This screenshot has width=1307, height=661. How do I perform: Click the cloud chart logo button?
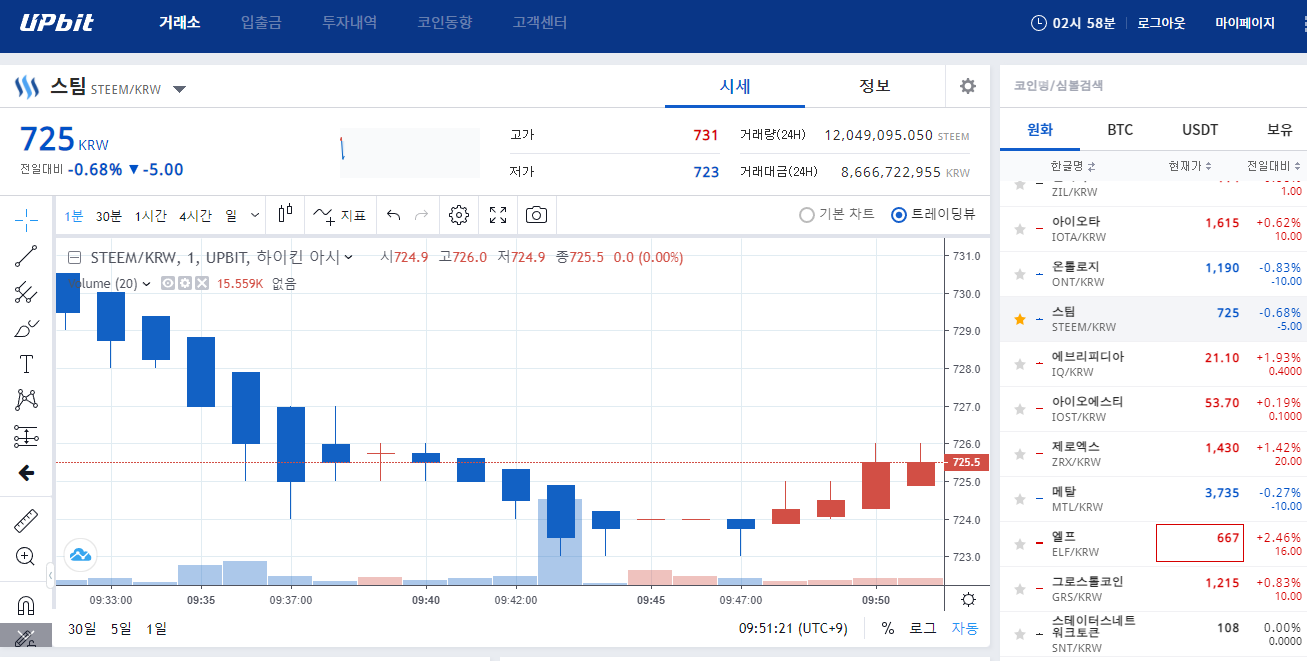(x=80, y=554)
